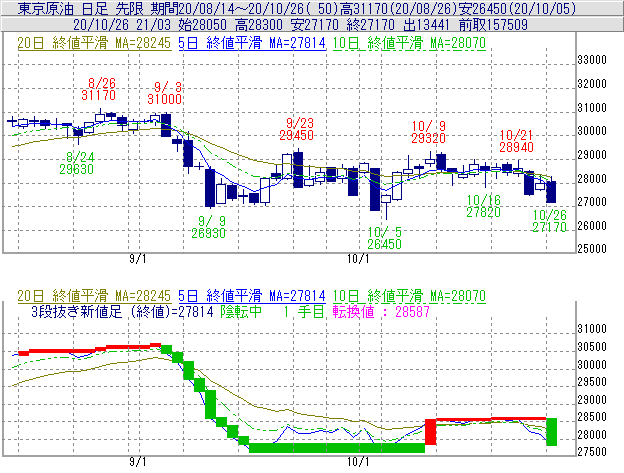624x473 pixels.
Task: Click upper chart 10日 MA=28070 legend
Action: tap(409, 43)
